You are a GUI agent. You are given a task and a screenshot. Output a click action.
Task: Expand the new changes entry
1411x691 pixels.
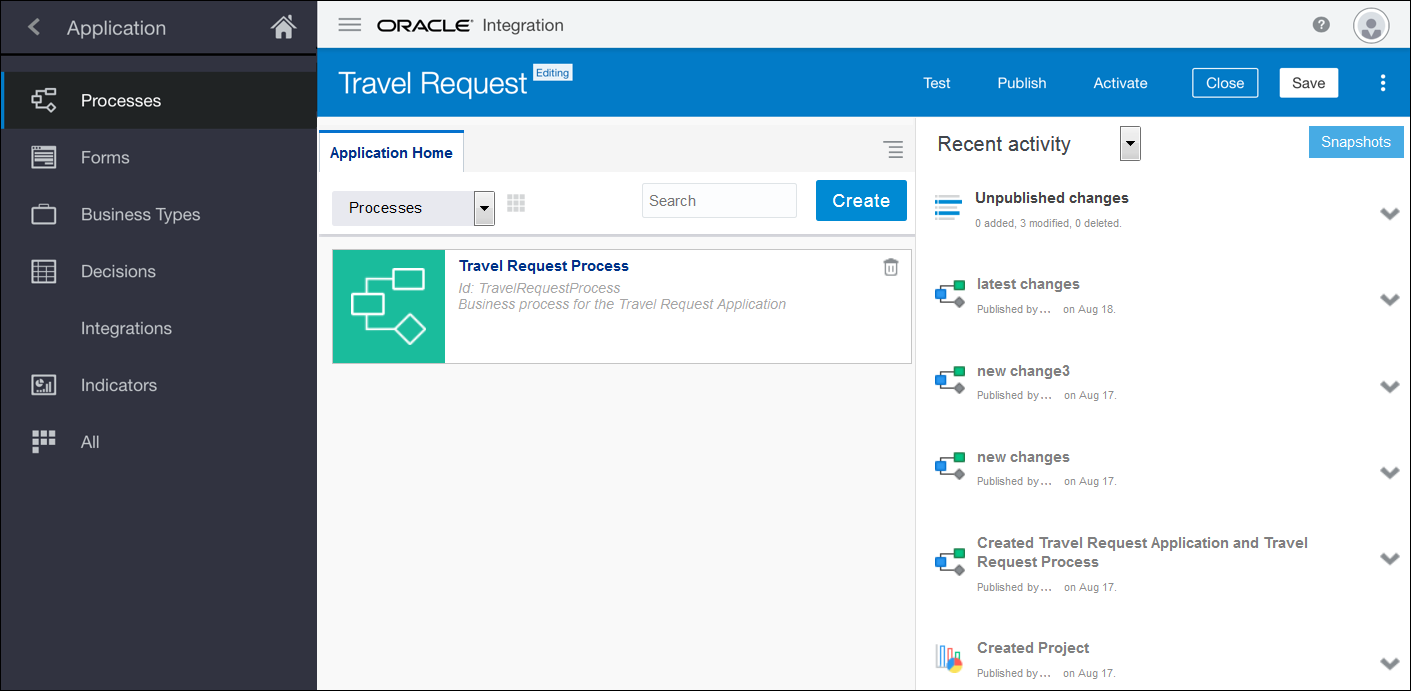pyautogui.click(x=1389, y=472)
